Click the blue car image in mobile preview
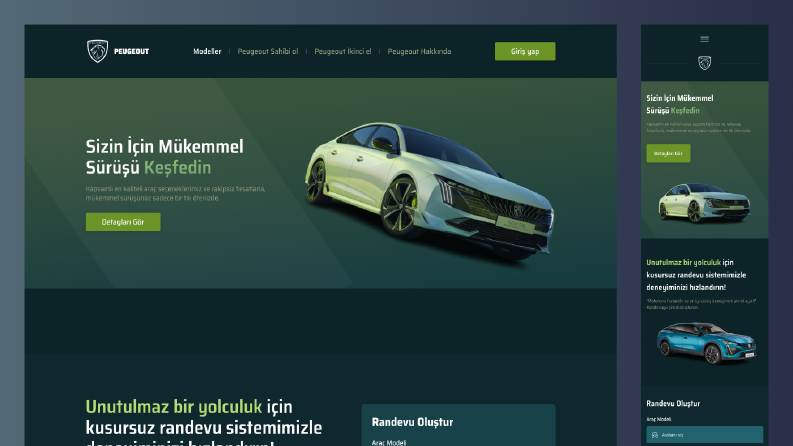Screen dimensions: 793x446 coord(707,343)
